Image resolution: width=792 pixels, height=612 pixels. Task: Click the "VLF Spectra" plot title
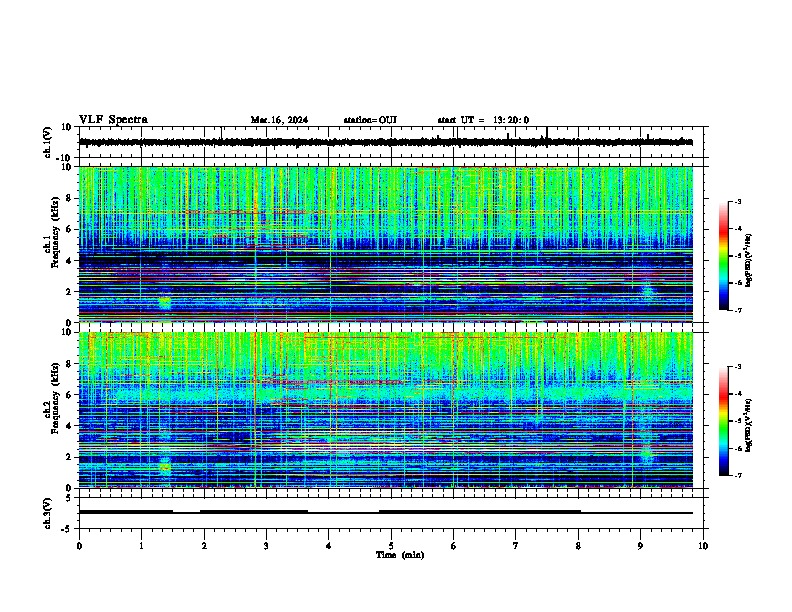click(x=113, y=120)
